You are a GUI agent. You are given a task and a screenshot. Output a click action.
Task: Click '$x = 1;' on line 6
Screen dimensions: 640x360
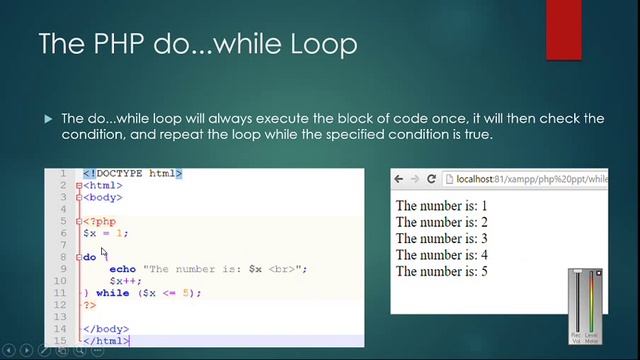click(x=106, y=233)
